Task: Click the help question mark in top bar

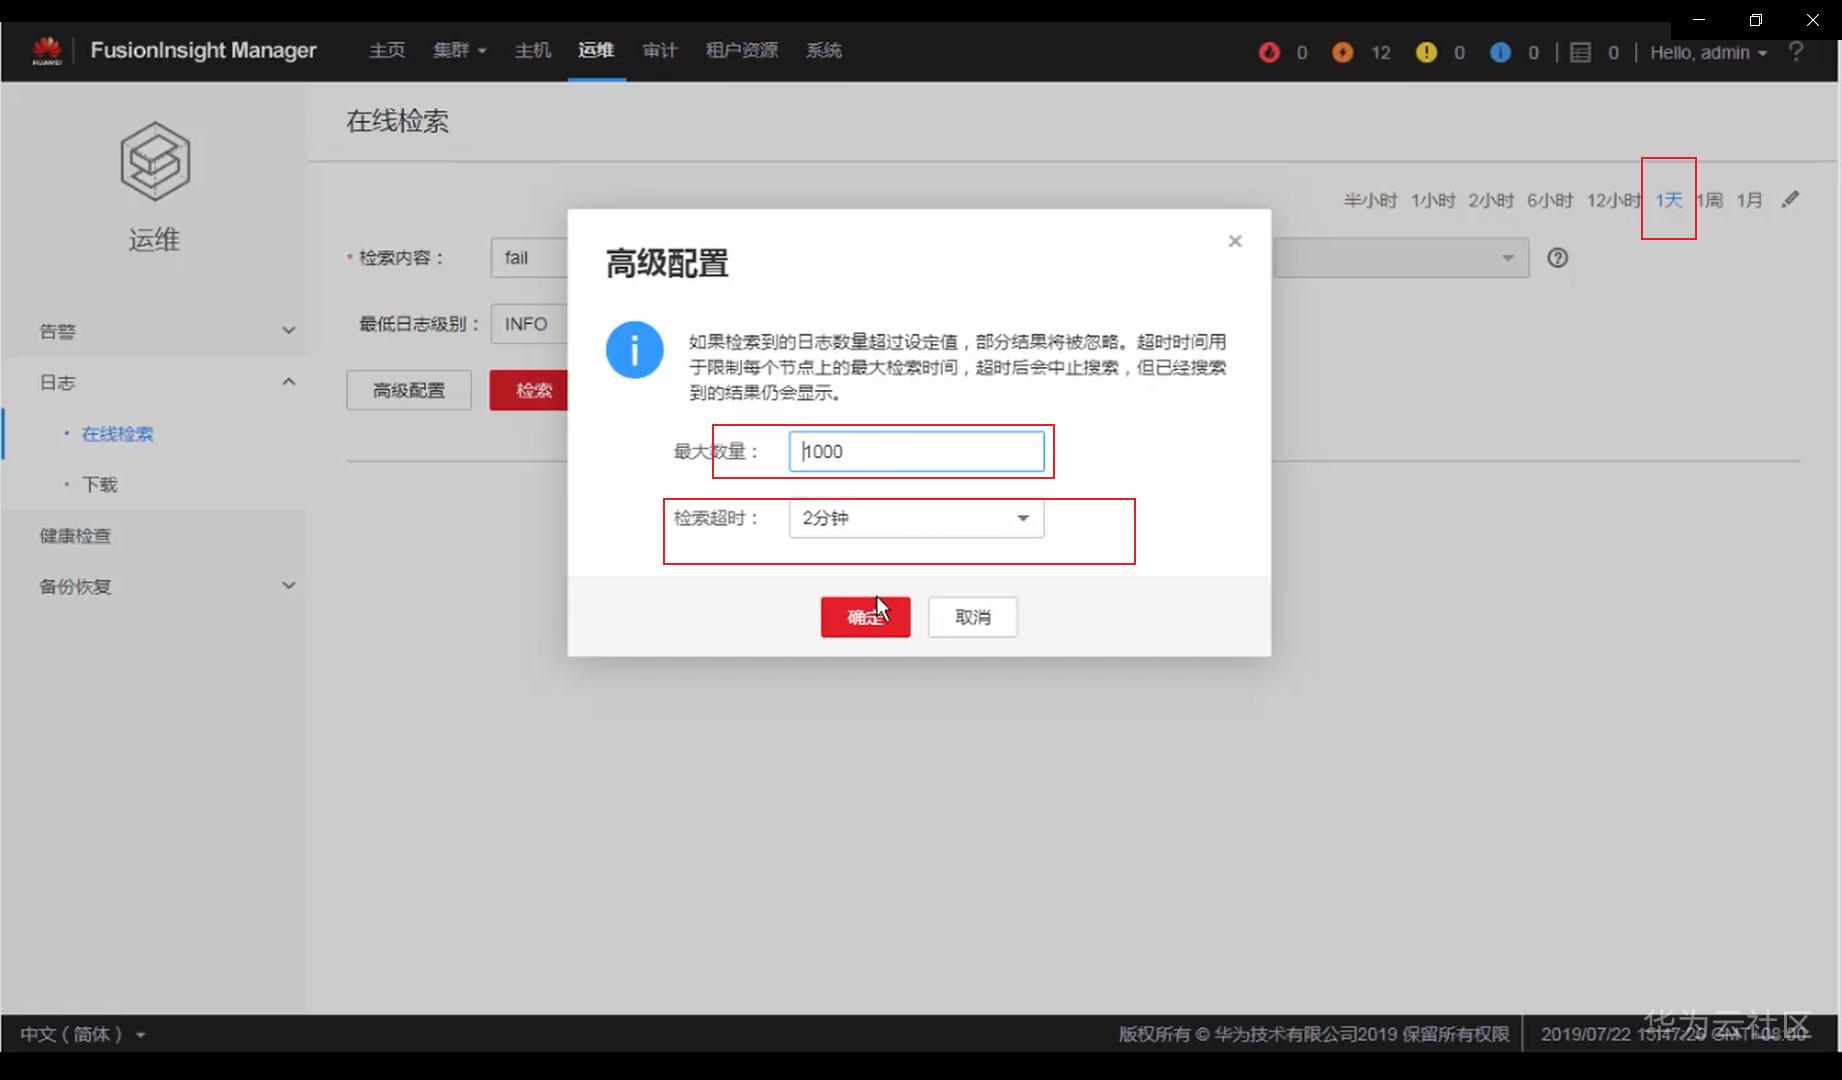Action: (x=1797, y=52)
